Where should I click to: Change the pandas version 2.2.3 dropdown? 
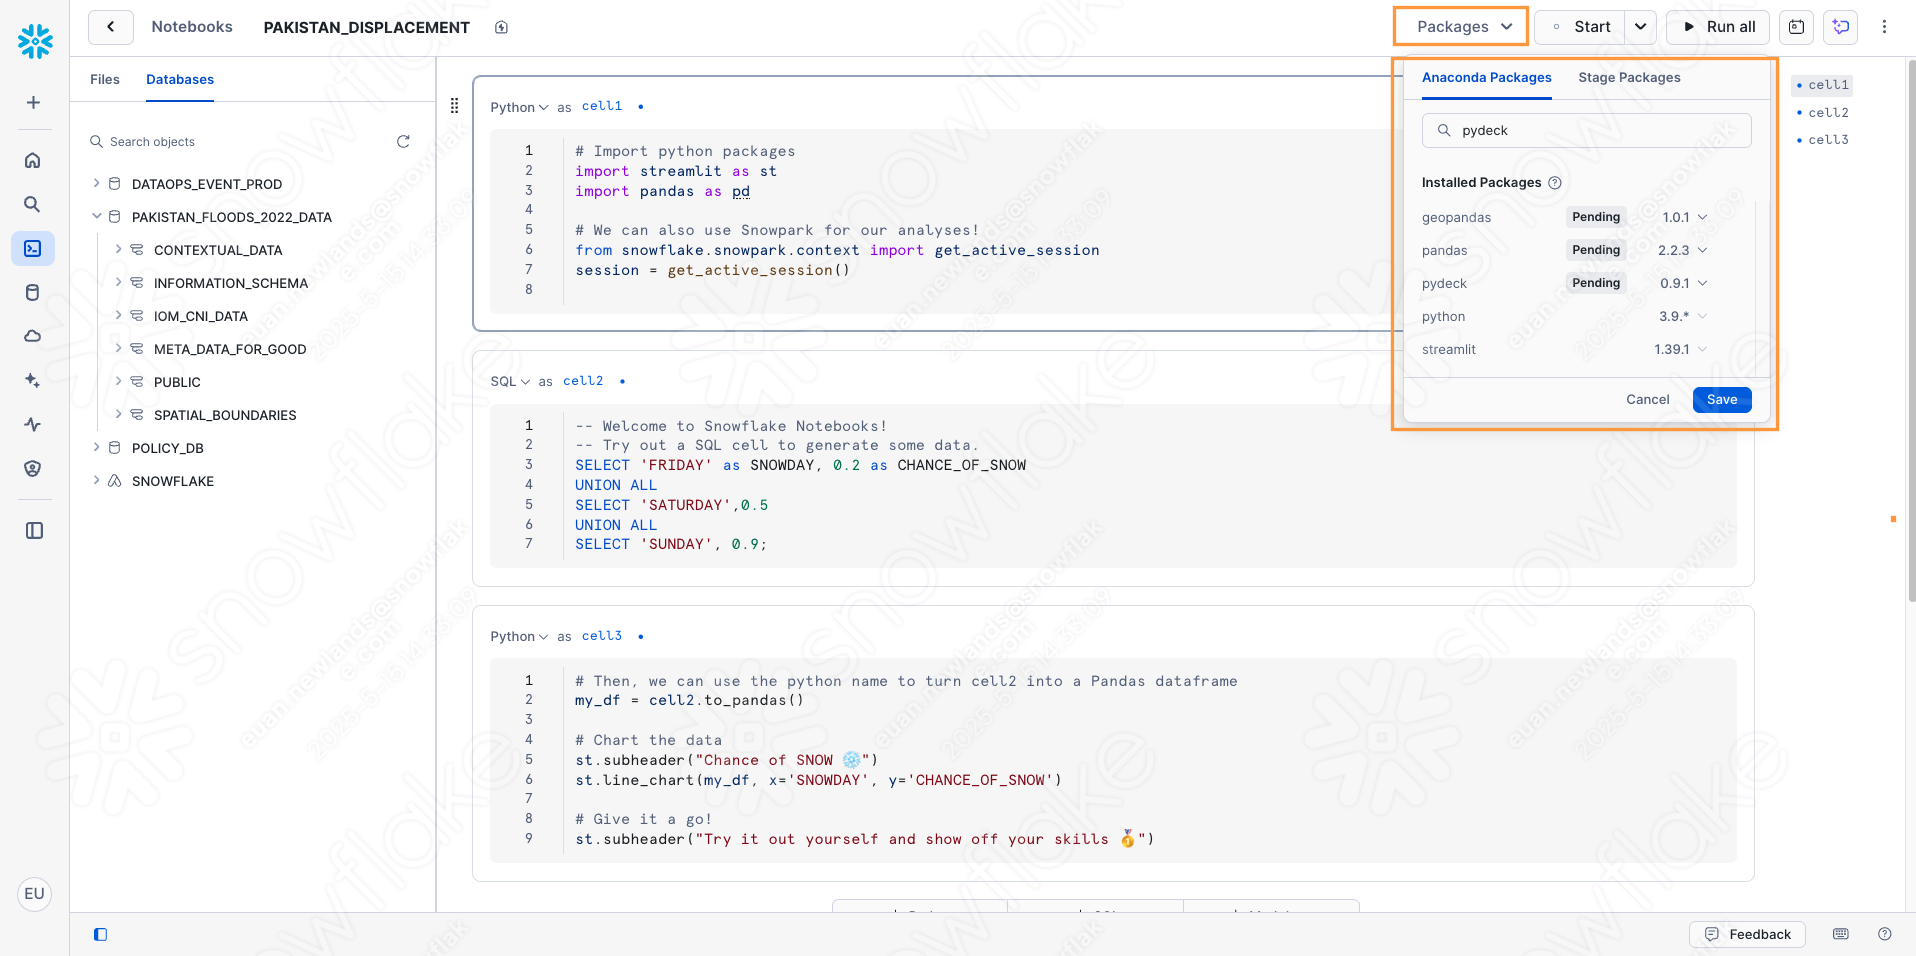[x=1682, y=250]
